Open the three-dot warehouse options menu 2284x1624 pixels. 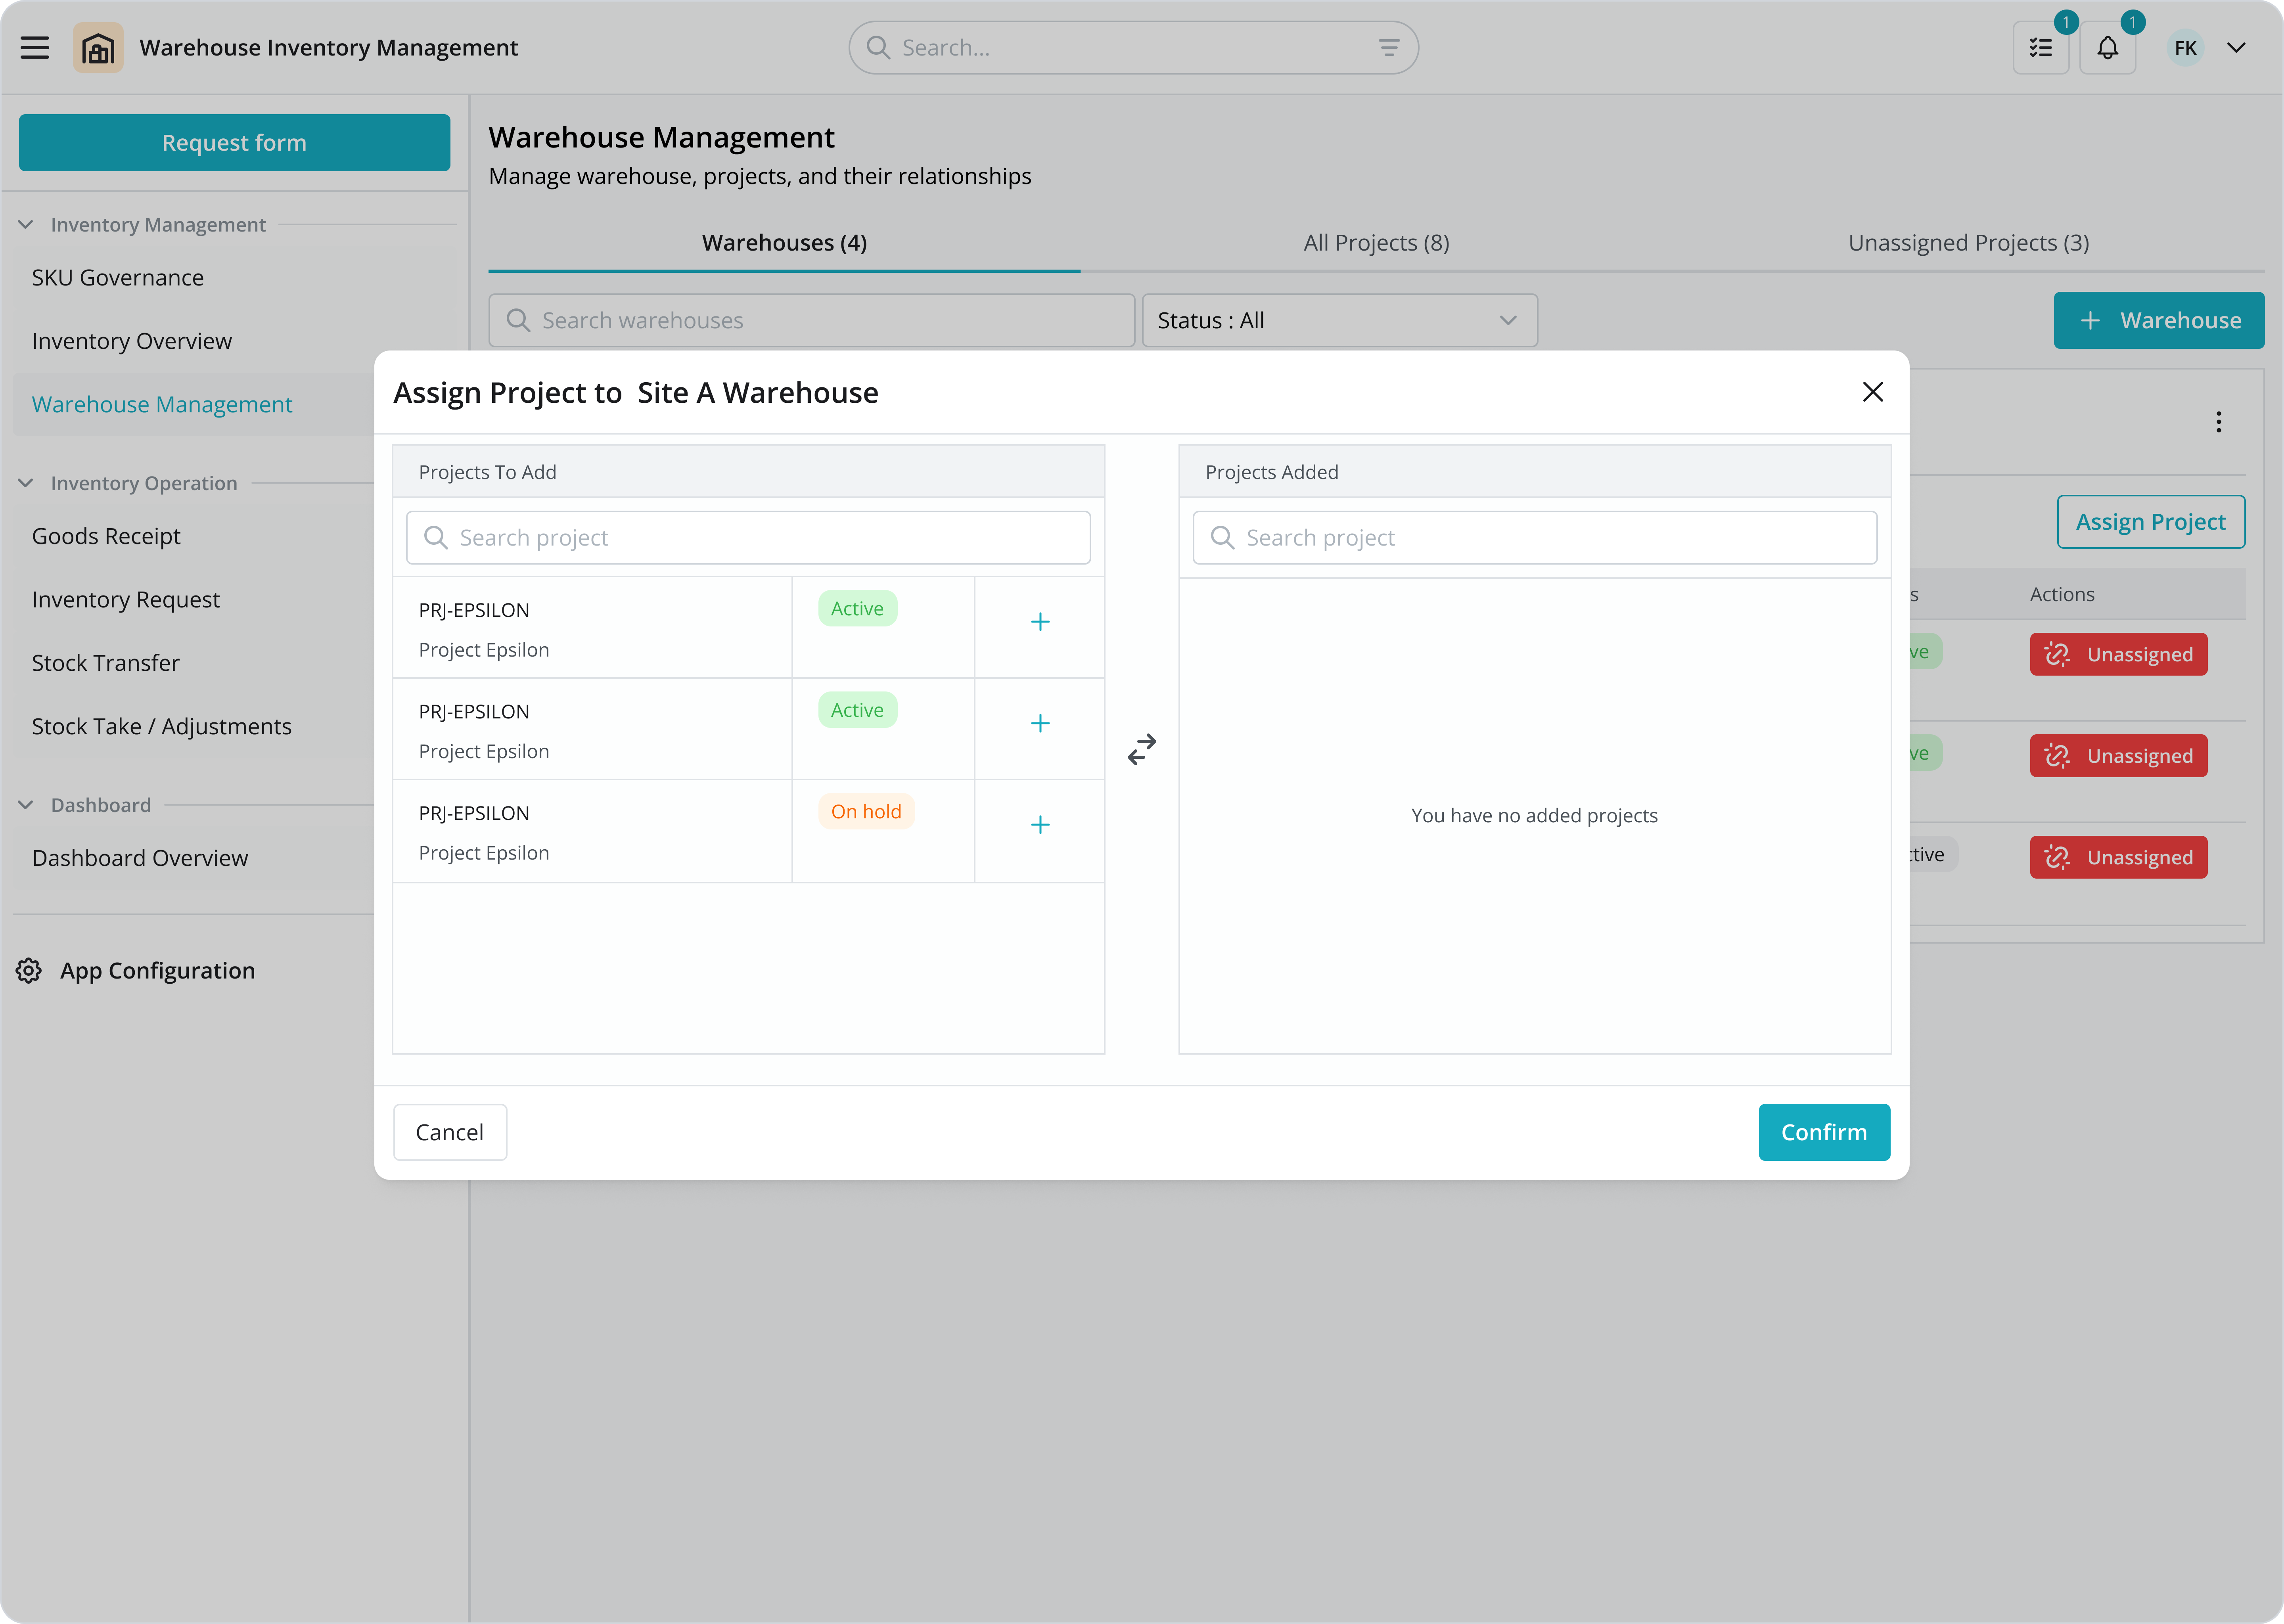(2218, 422)
